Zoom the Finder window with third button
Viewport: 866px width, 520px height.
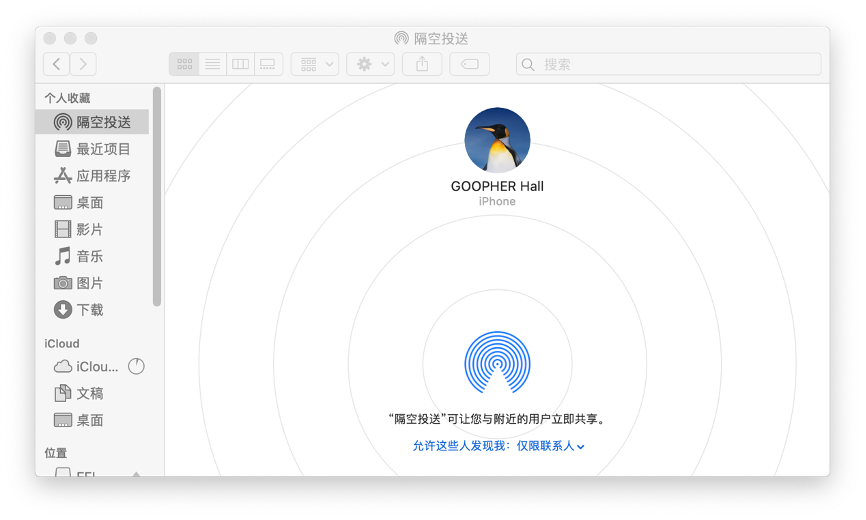[91, 38]
